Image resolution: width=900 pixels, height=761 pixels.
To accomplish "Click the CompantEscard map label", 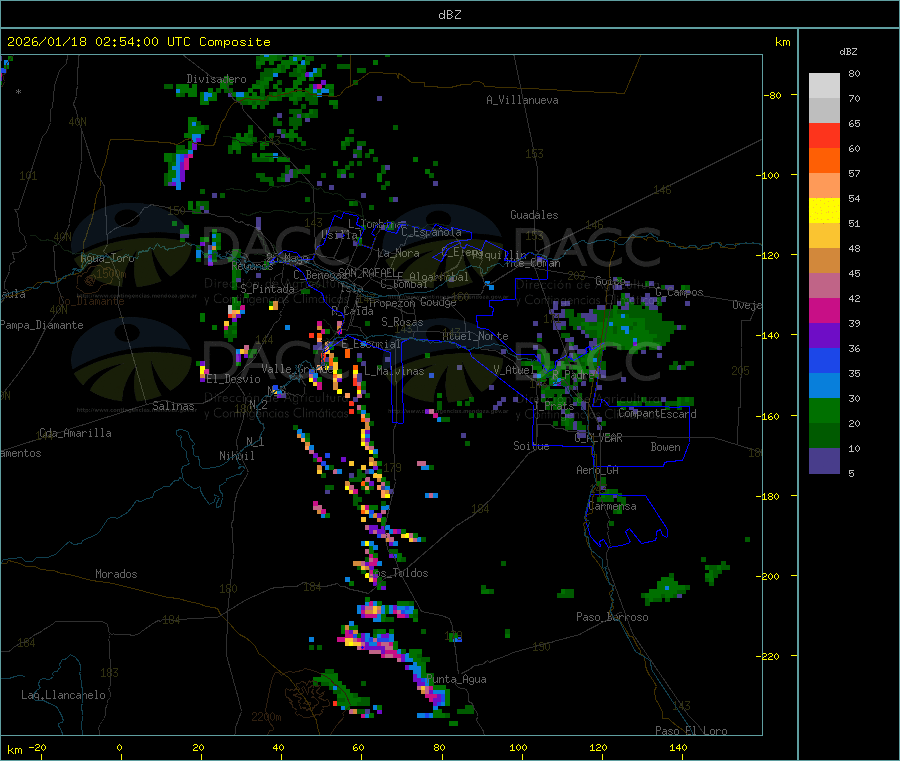I will pos(657,414).
